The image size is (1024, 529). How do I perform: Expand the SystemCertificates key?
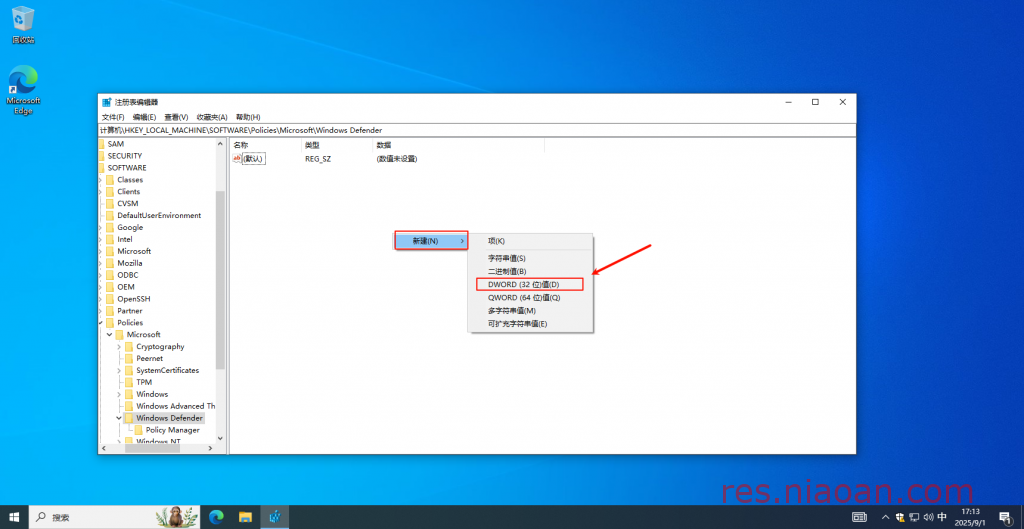point(119,370)
